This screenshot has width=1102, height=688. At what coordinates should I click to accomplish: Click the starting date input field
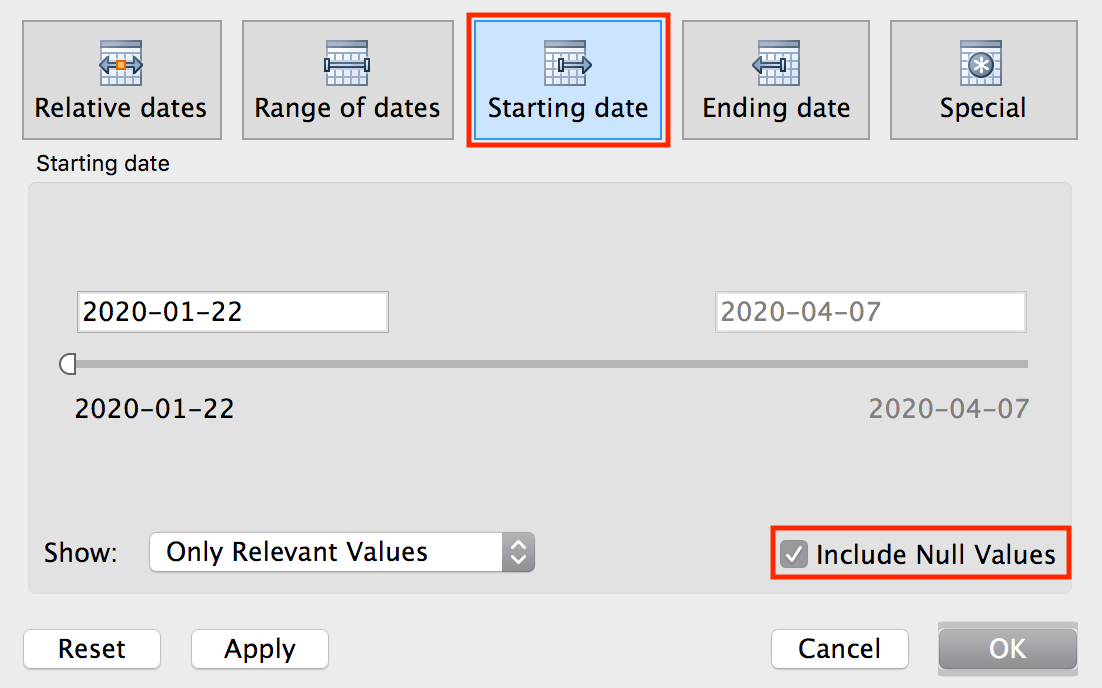coord(232,311)
